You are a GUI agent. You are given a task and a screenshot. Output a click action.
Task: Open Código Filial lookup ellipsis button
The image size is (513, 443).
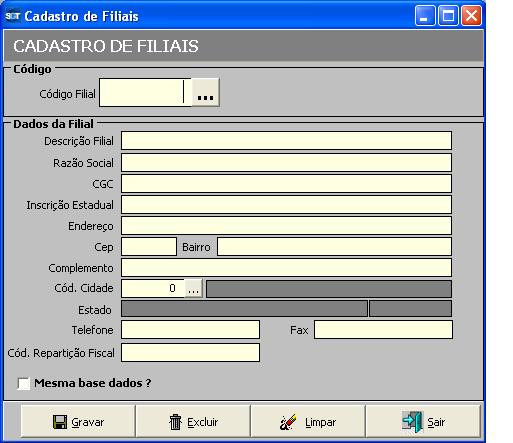click(x=205, y=93)
